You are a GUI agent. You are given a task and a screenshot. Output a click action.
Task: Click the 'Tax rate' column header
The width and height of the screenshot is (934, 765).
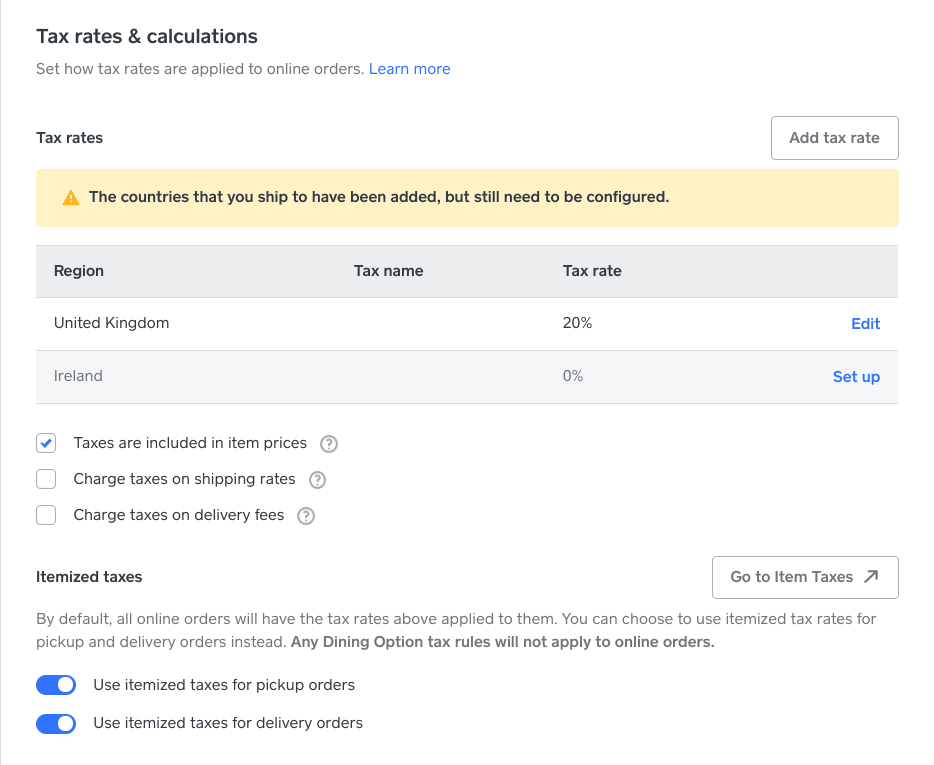coord(592,271)
